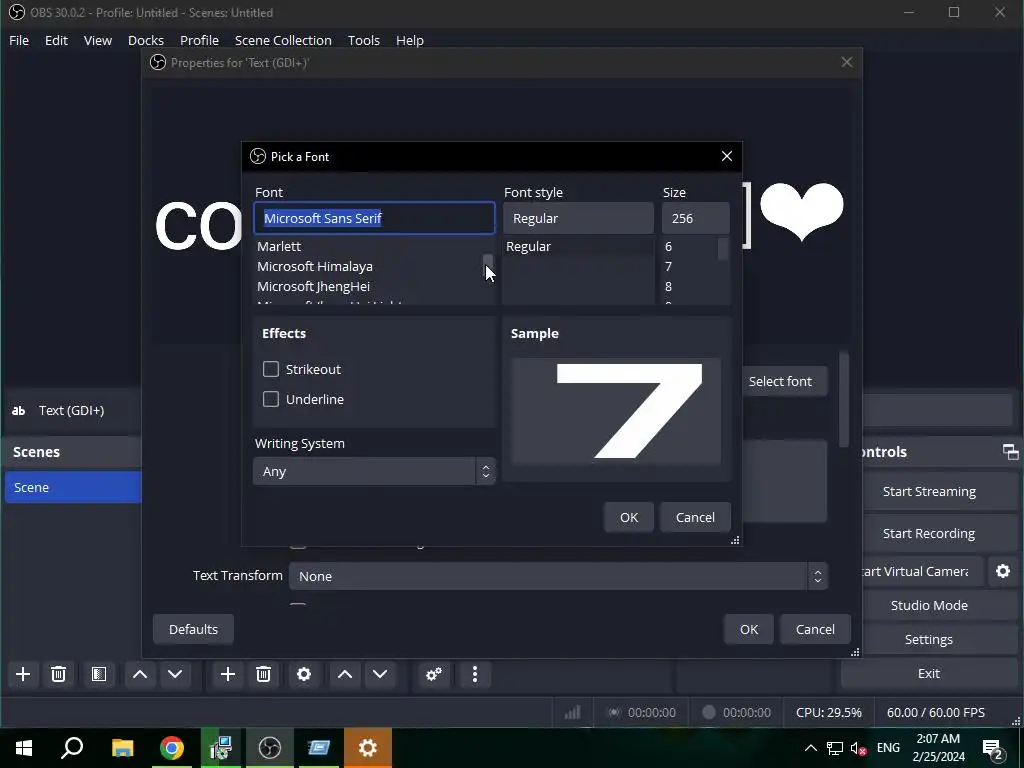Move source up with arrow icon
The width and height of the screenshot is (1024, 768).
(345, 674)
